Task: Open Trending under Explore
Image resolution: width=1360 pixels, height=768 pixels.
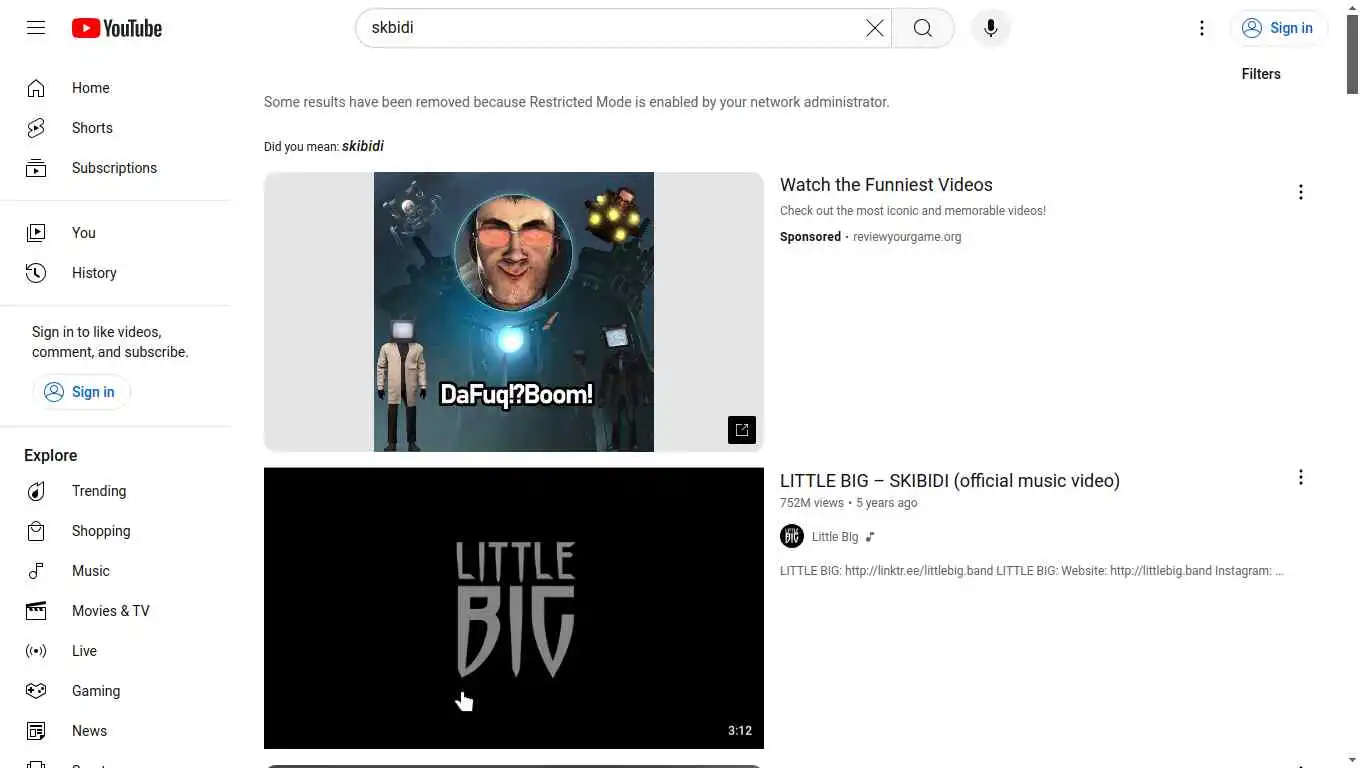Action: pos(116,491)
